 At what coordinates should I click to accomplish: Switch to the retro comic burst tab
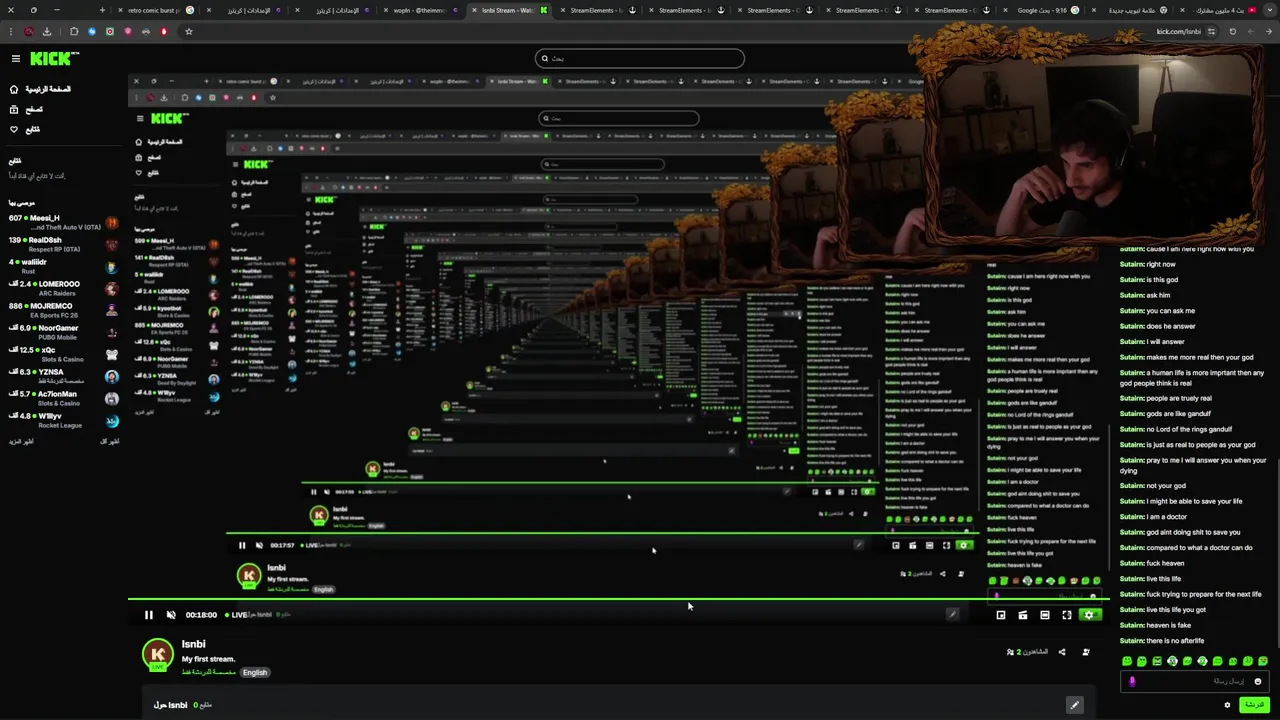tap(155, 10)
